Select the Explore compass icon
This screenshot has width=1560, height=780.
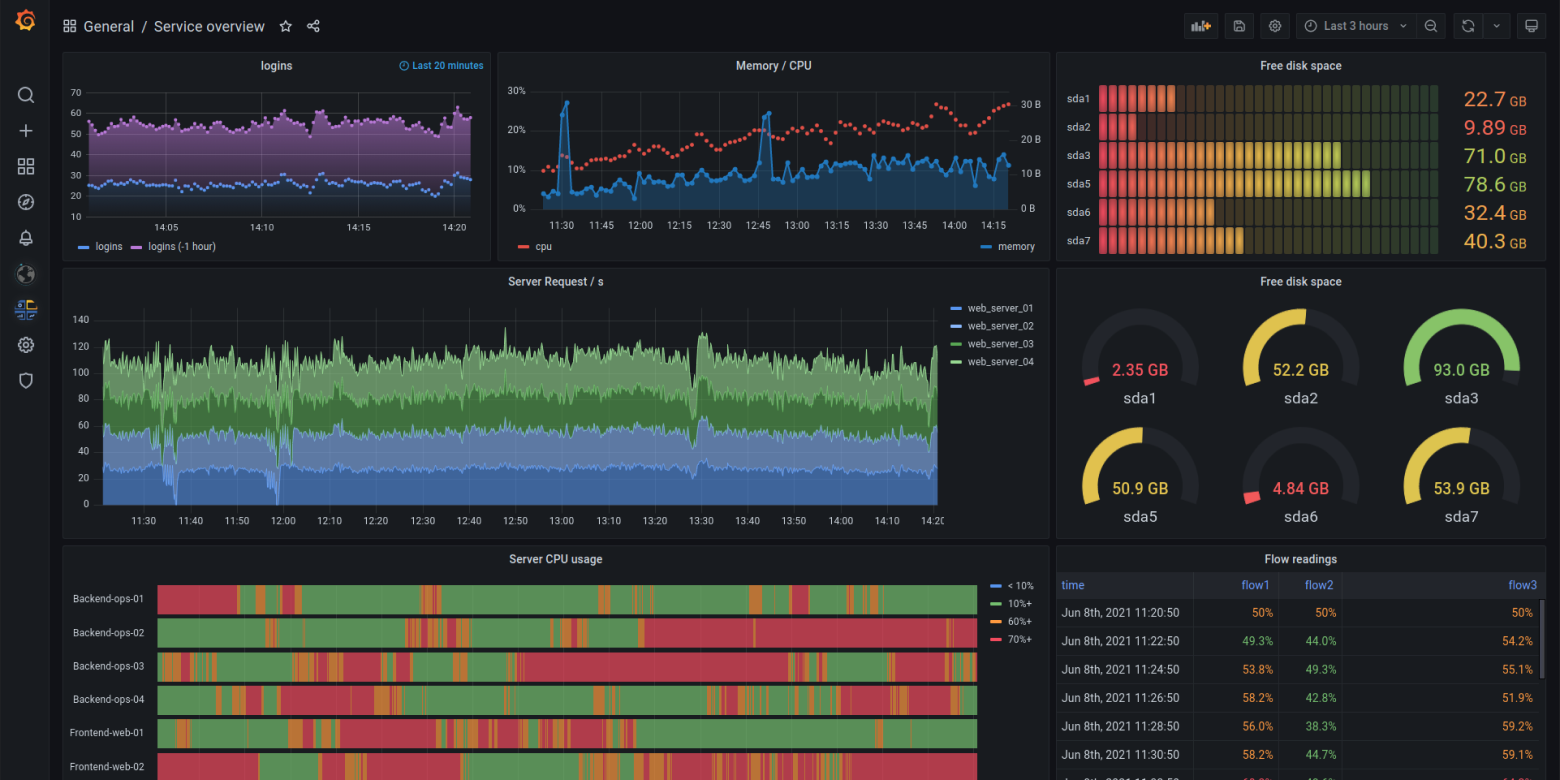[26, 201]
